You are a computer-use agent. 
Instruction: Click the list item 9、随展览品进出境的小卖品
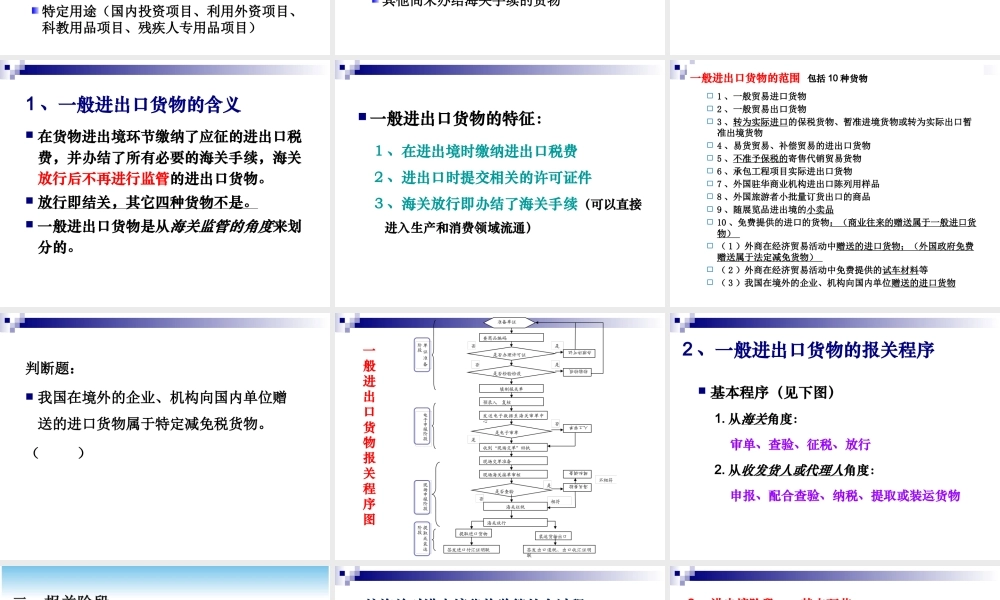point(775,210)
